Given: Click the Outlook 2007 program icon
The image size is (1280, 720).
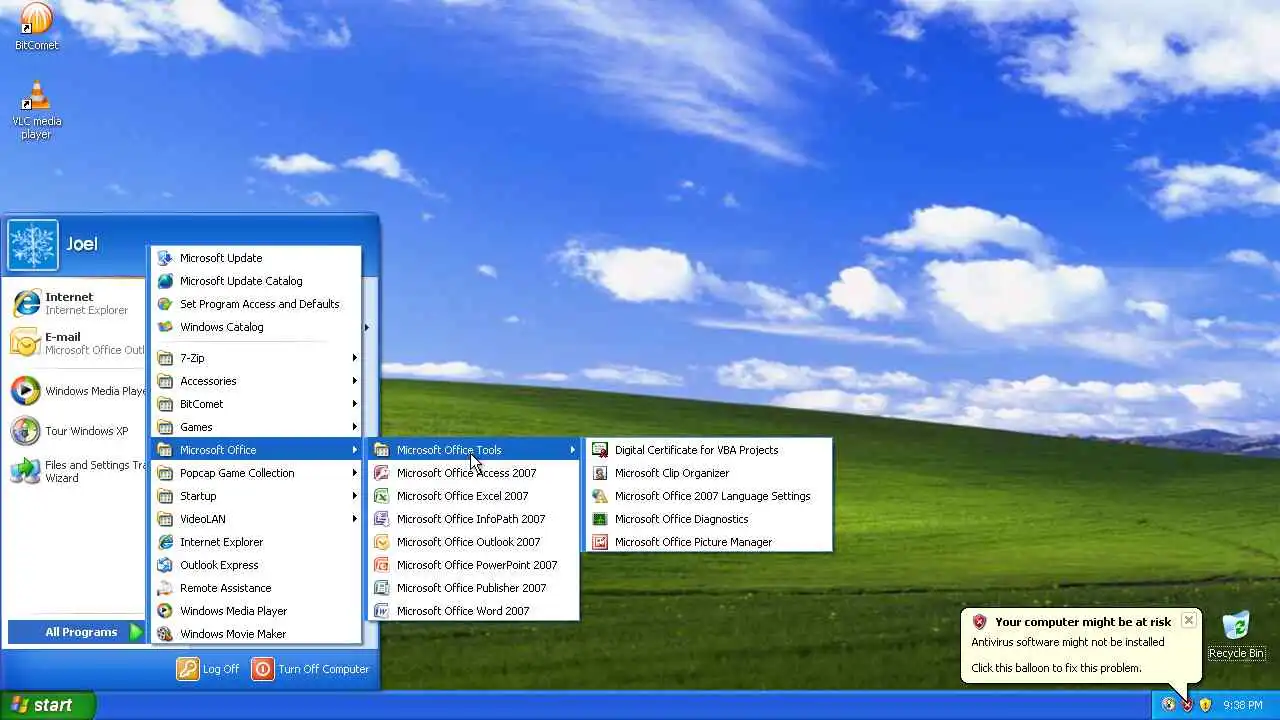Looking at the screenshot, I should (381, 542).
